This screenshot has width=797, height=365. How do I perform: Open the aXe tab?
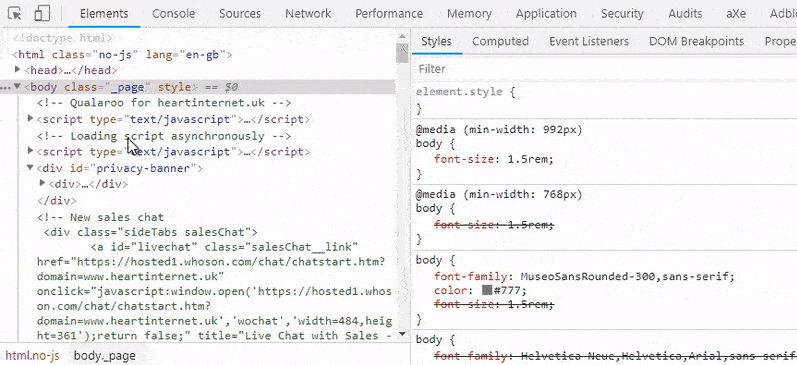coord(736,14)
